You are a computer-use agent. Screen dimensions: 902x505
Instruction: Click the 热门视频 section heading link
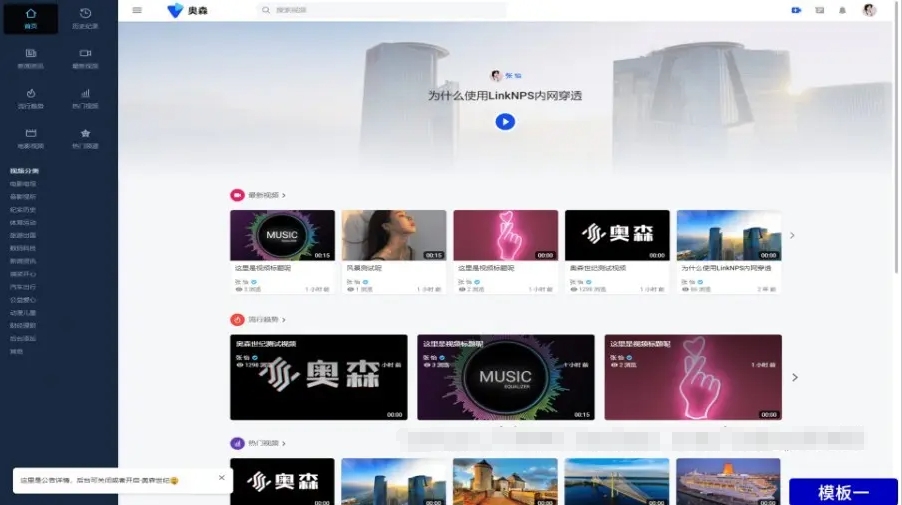point(260,443)
